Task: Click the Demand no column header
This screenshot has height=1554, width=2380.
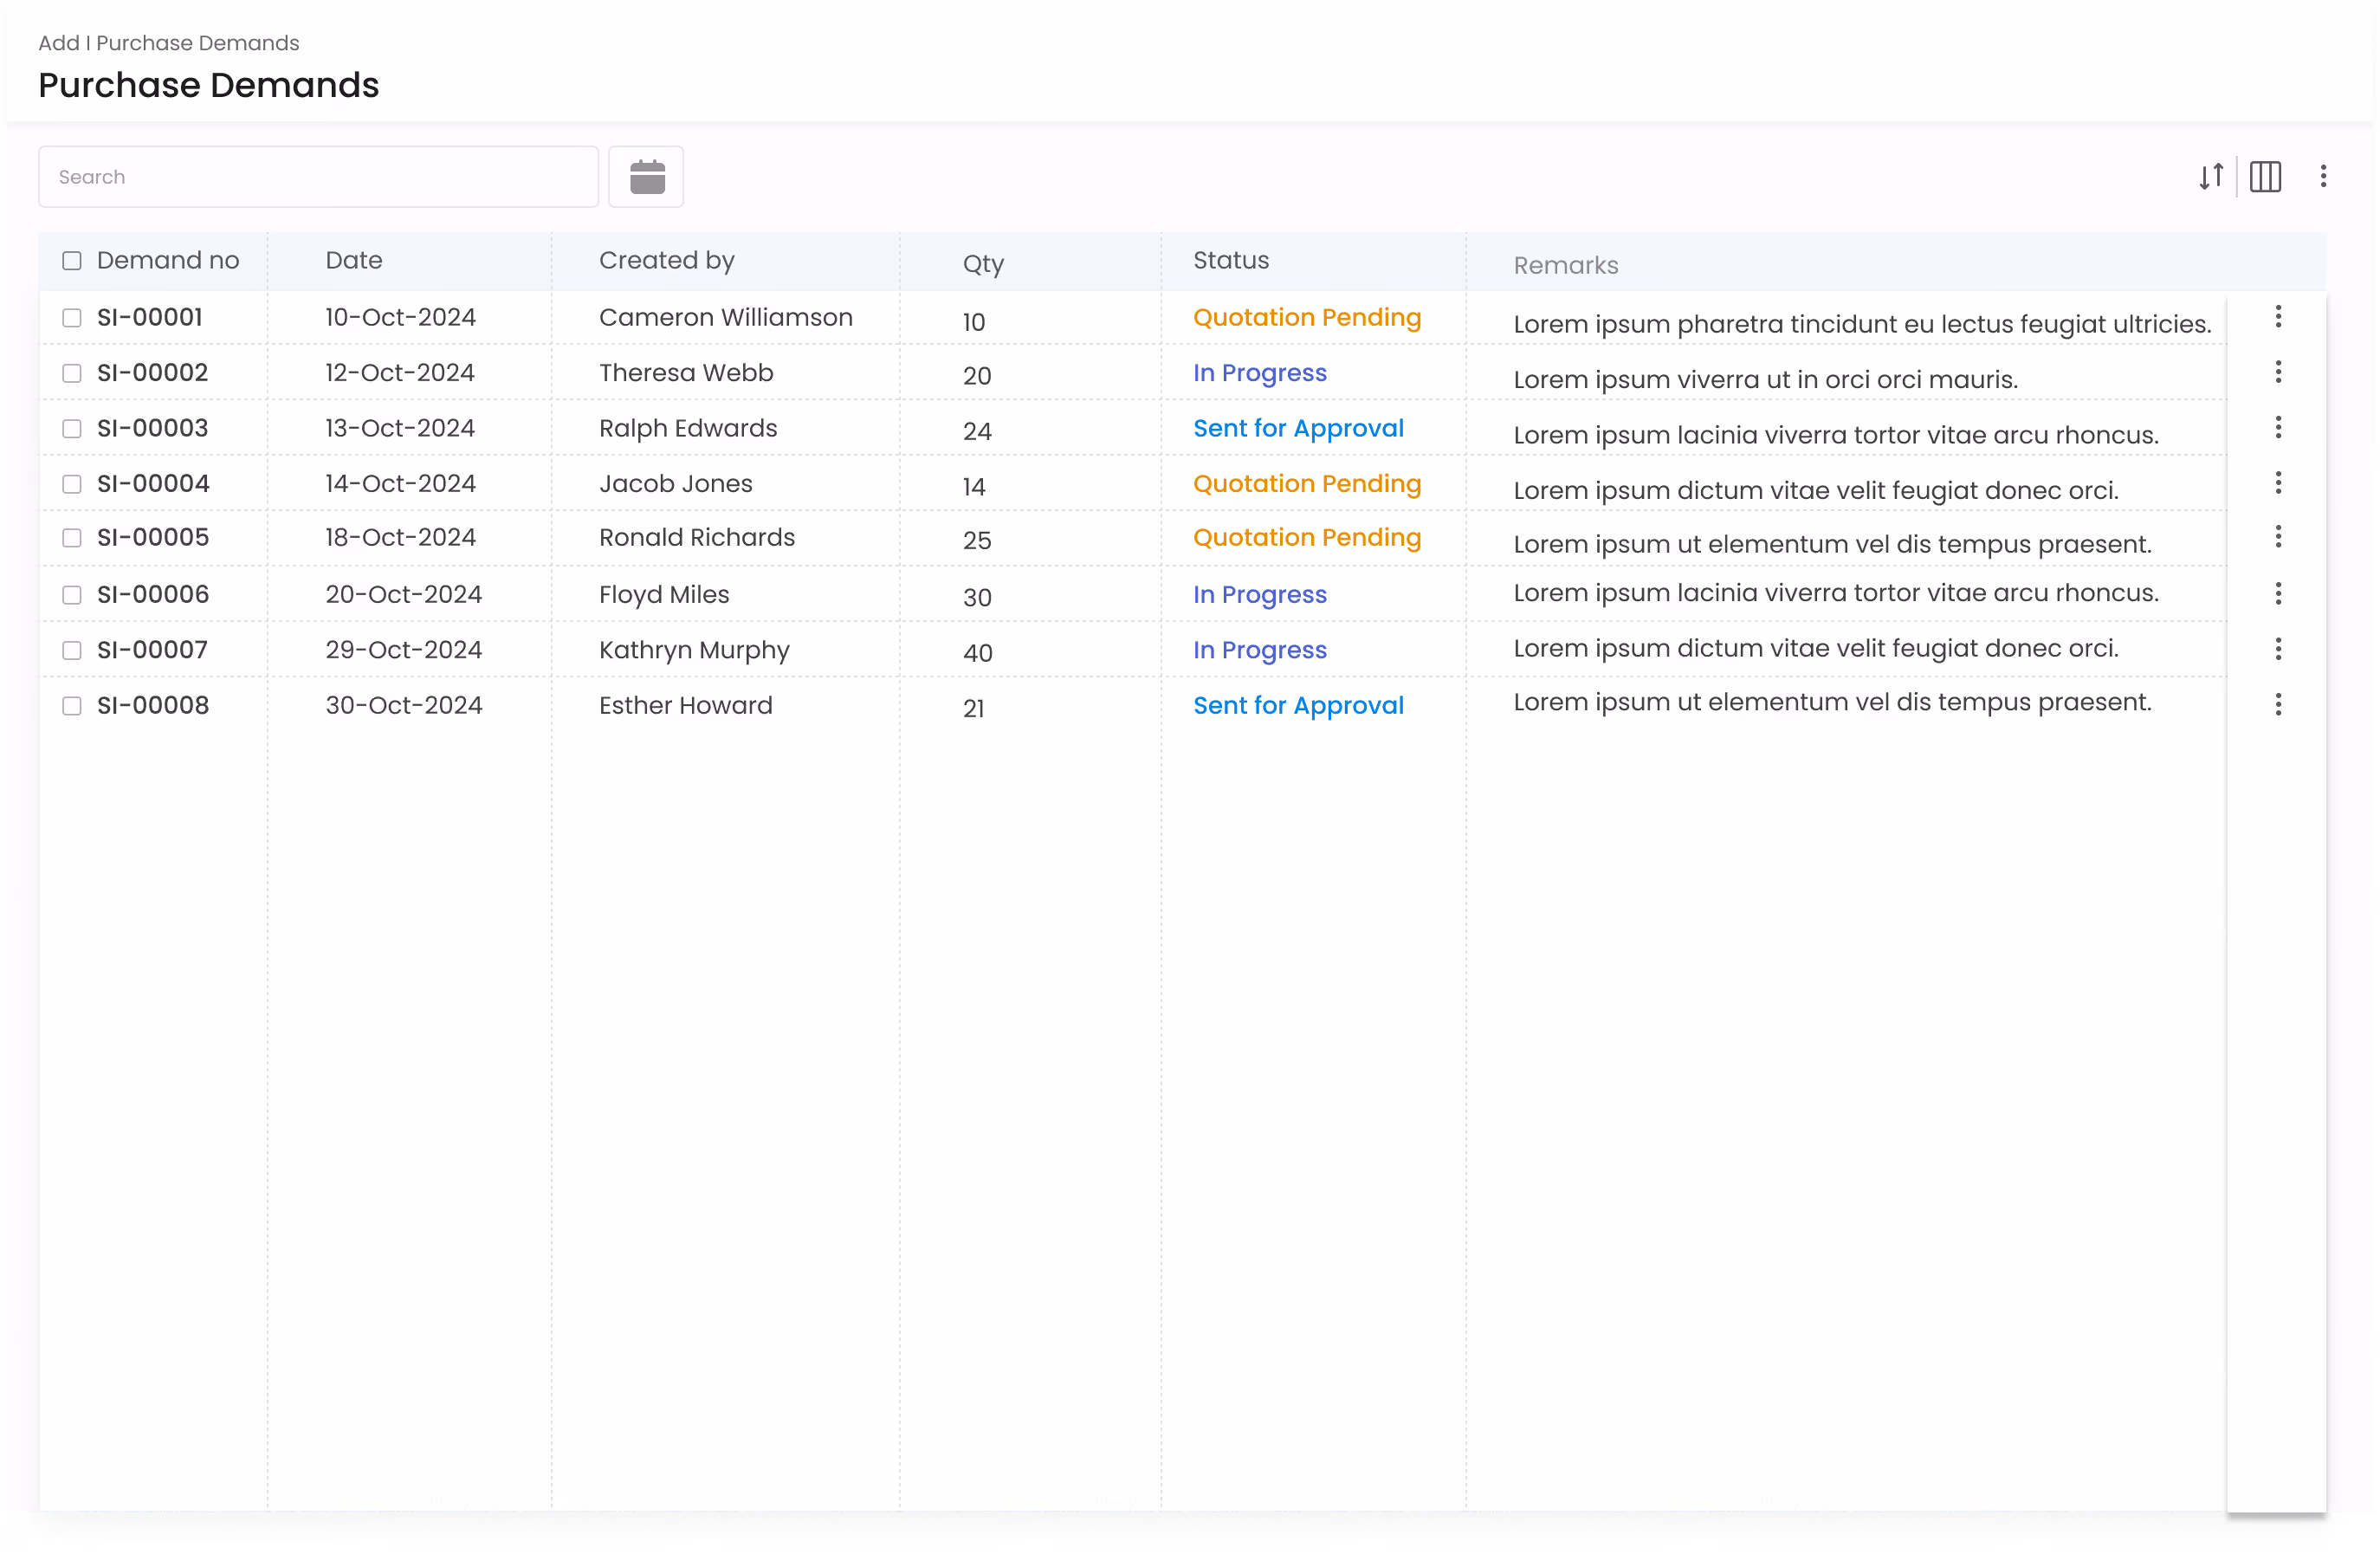Action: [168, 260]
